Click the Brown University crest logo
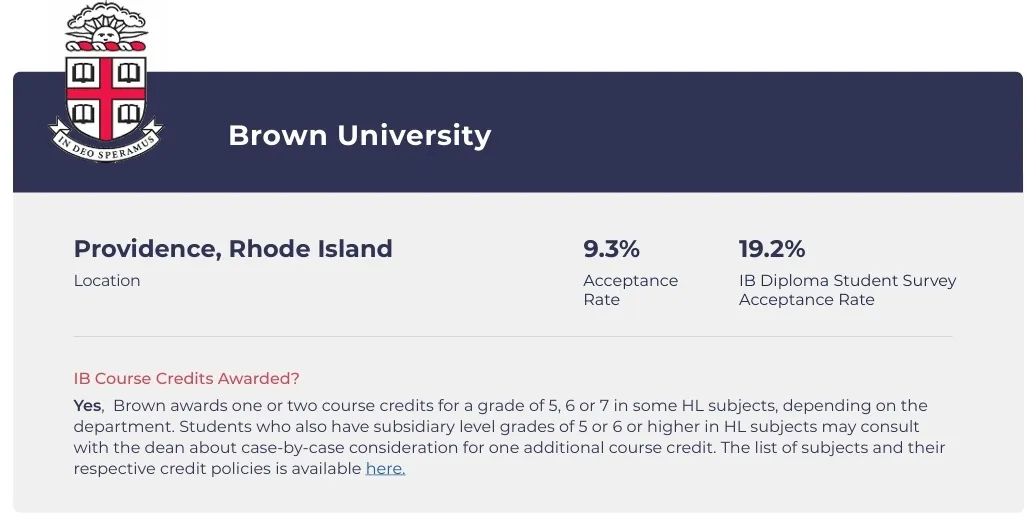The height and width of the screenshot is (523, 1036). [106, 82]
